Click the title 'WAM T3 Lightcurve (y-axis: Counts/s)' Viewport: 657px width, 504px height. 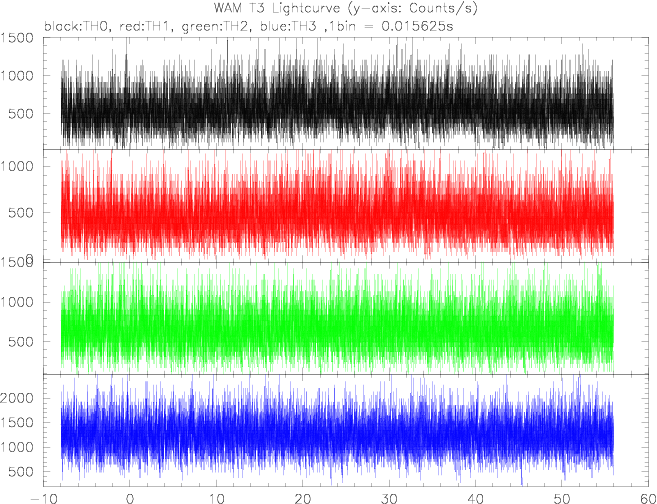(346, 8)
